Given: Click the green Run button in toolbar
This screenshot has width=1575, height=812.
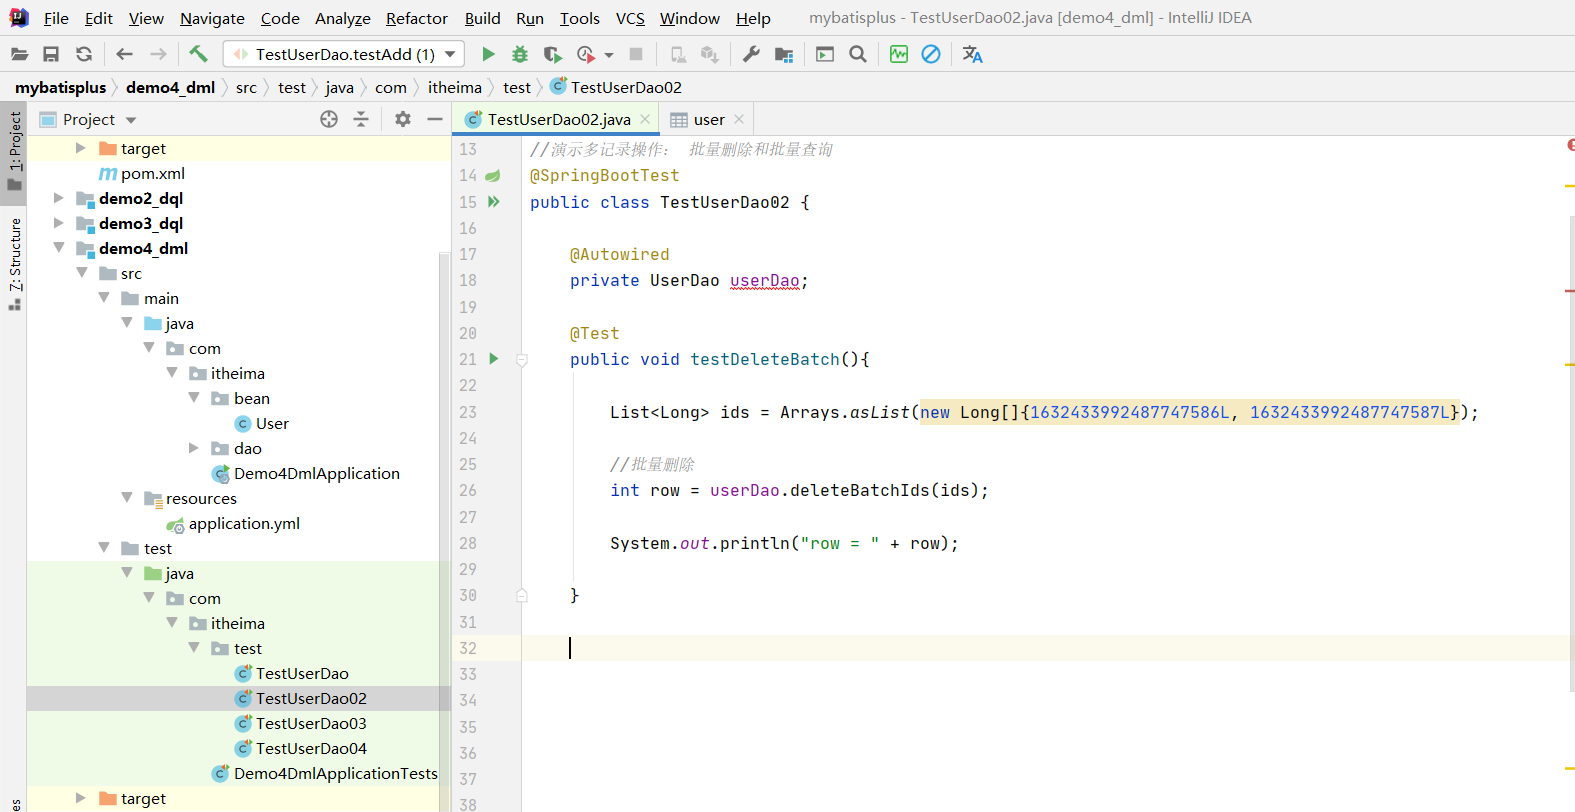Looking at the screenshot, I should coord(488,54).
